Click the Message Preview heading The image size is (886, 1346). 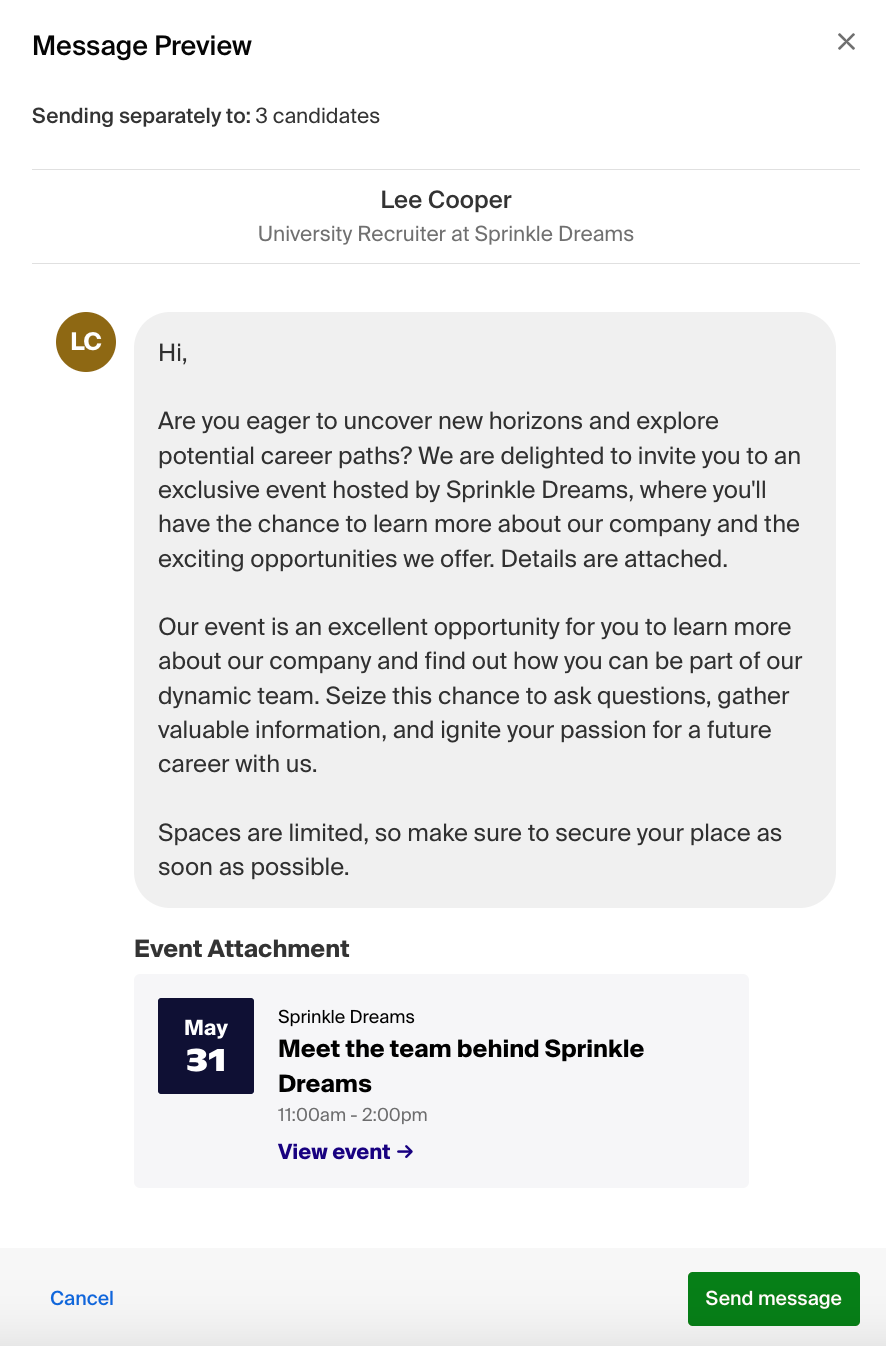[x=142, y=46]
